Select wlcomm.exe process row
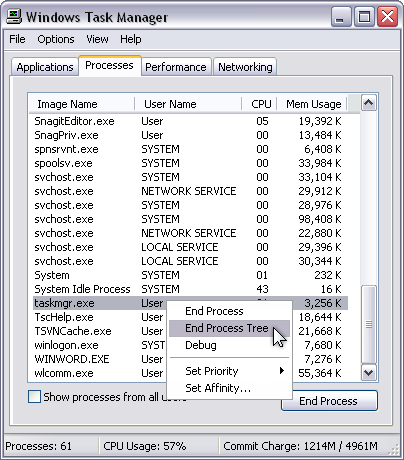Image resolution: width=404 pixels, height=460 pixels. (100, 373)
